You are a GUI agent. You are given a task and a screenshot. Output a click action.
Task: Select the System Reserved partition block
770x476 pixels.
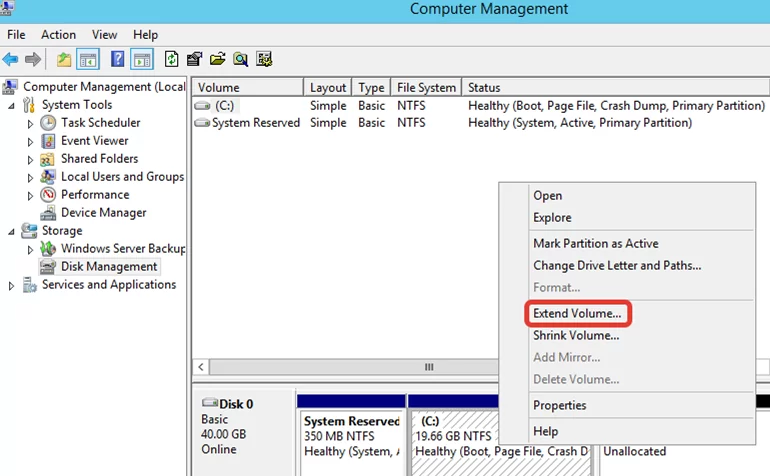point(352,436)
